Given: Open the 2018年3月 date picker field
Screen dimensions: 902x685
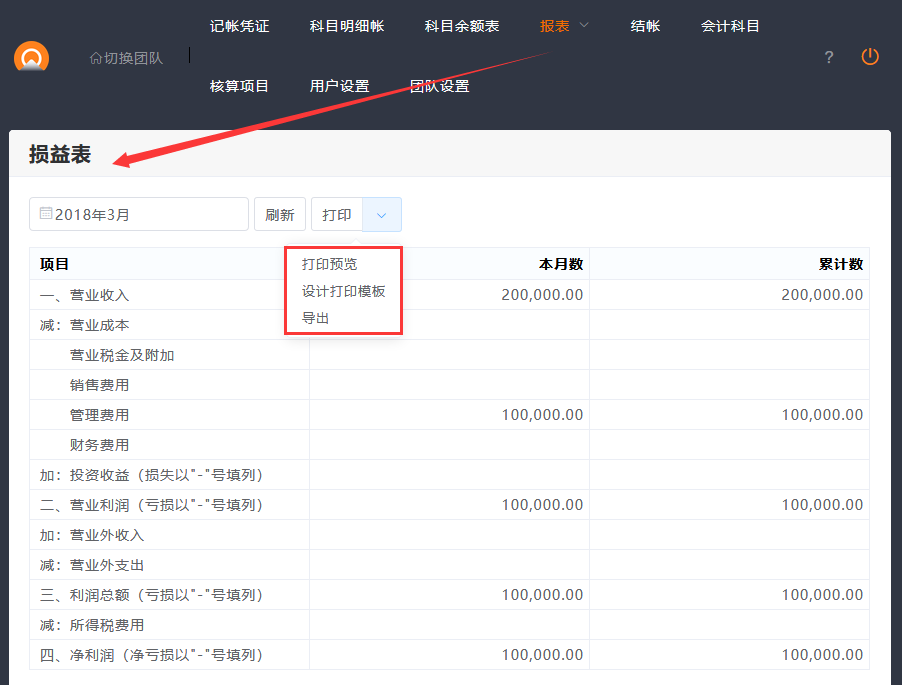Looking at the screenshot, I should [139, 214].
